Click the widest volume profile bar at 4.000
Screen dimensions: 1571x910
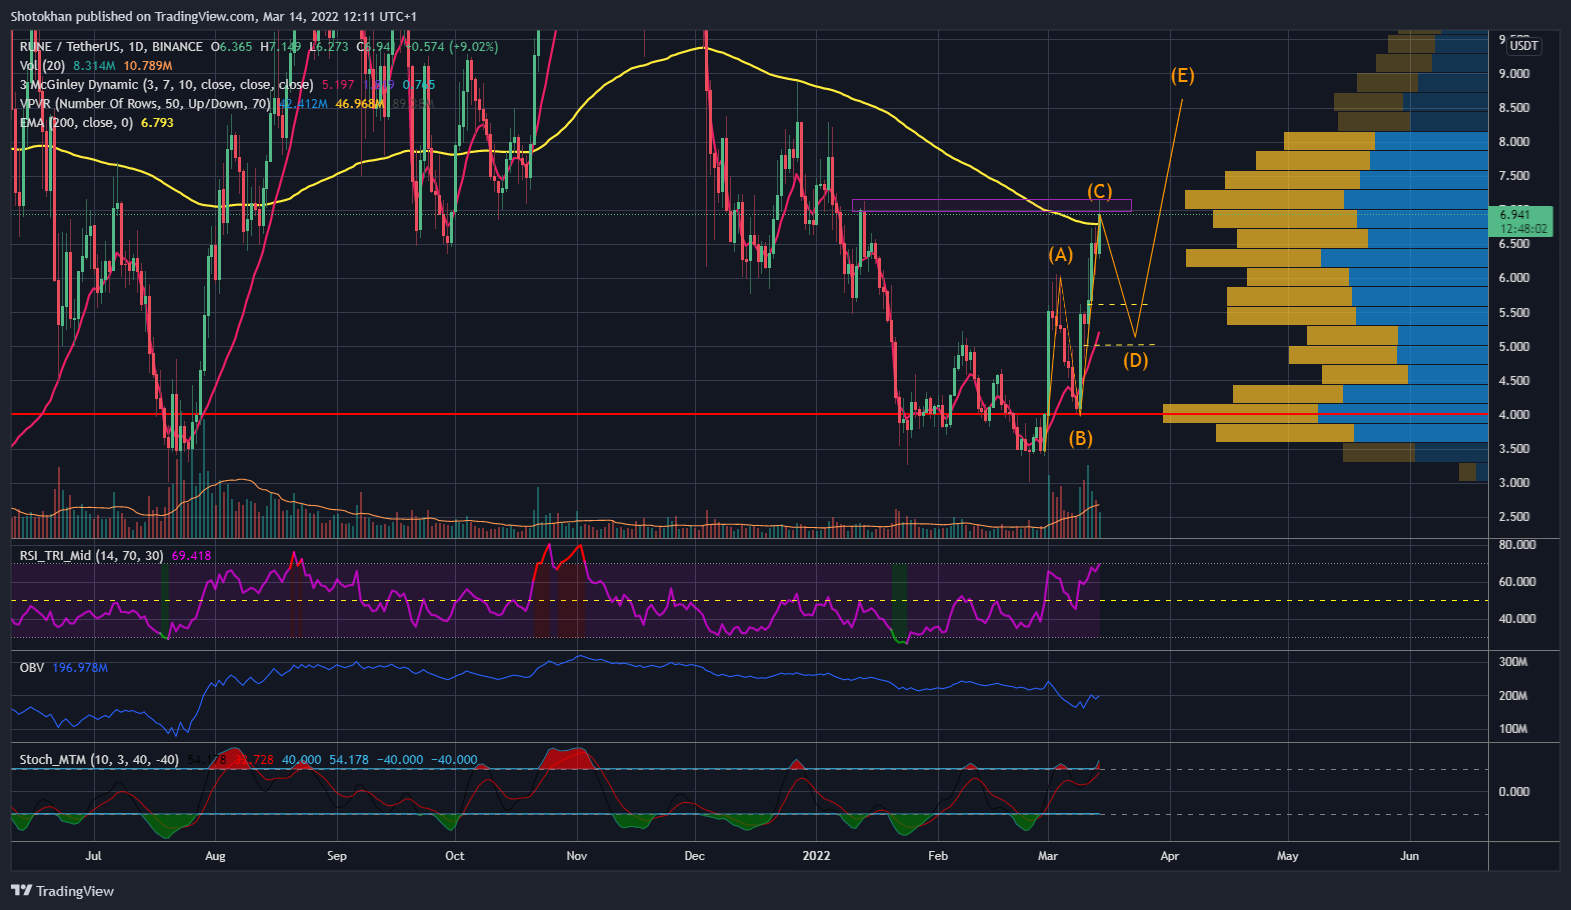click(1325, 414)
